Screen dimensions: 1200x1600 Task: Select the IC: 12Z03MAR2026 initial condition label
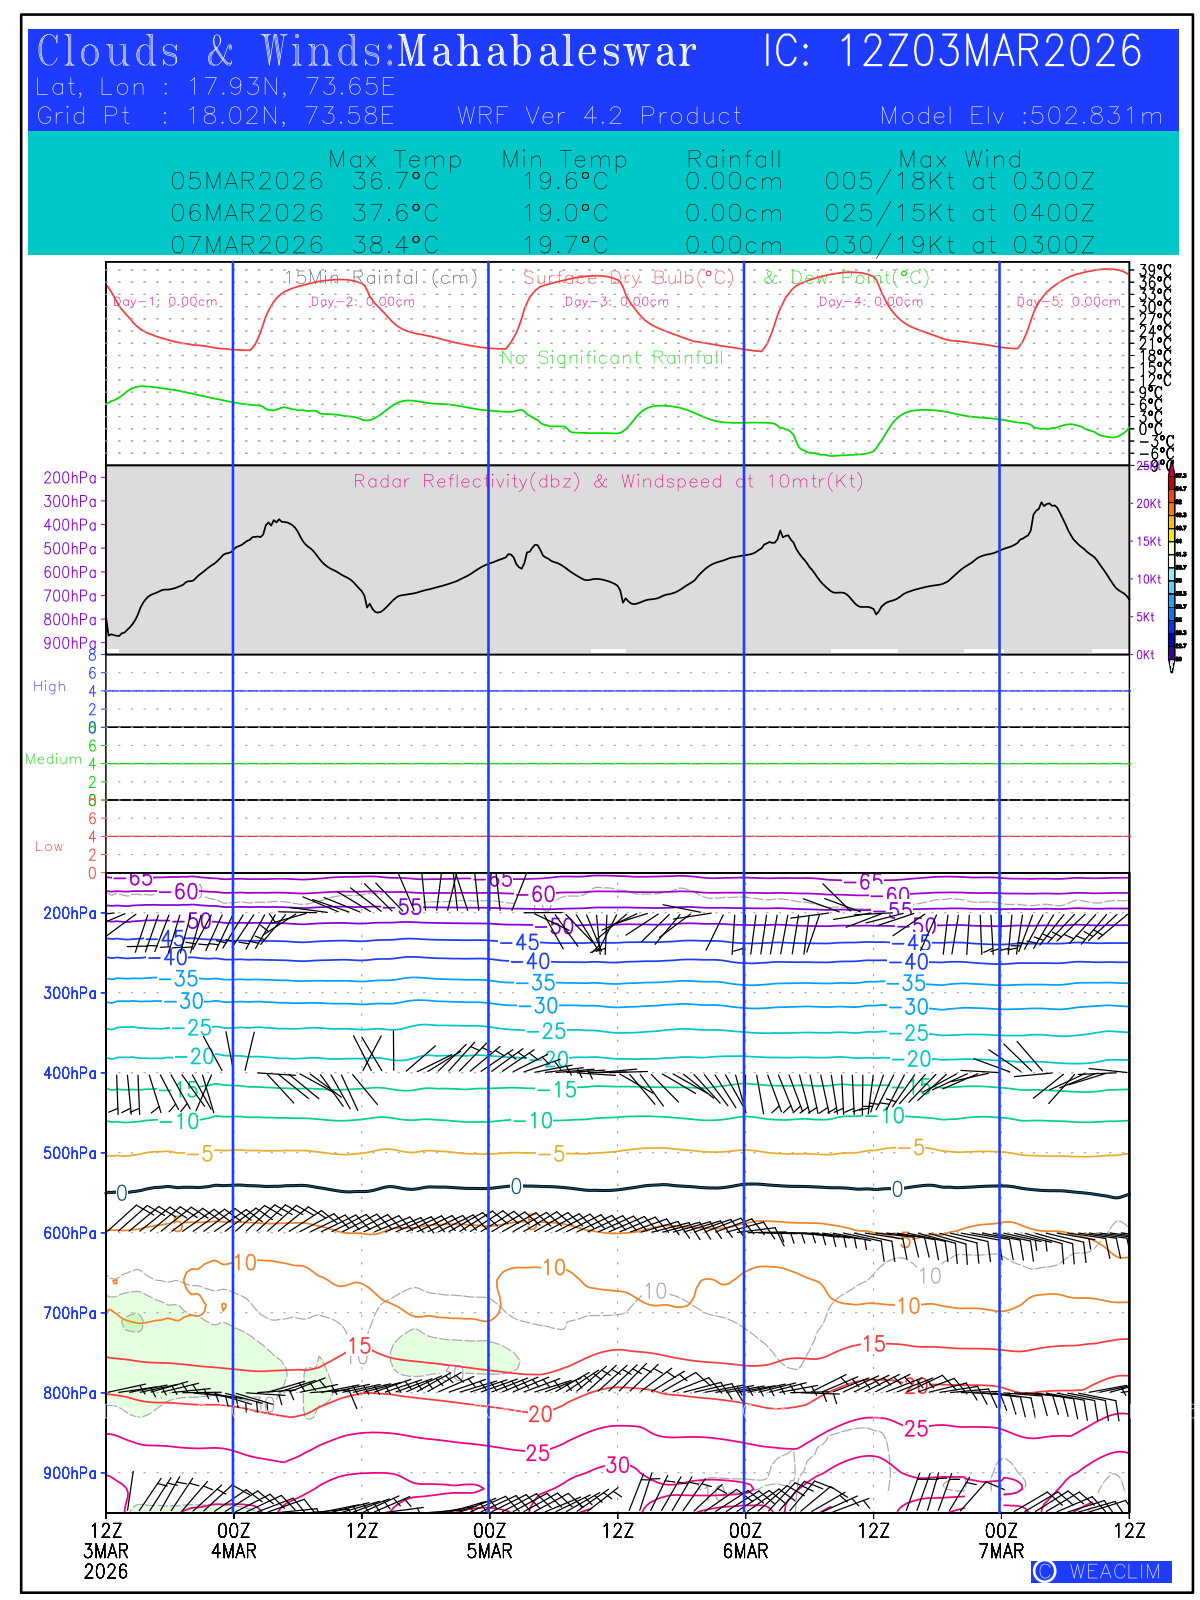tap(952, 52)
